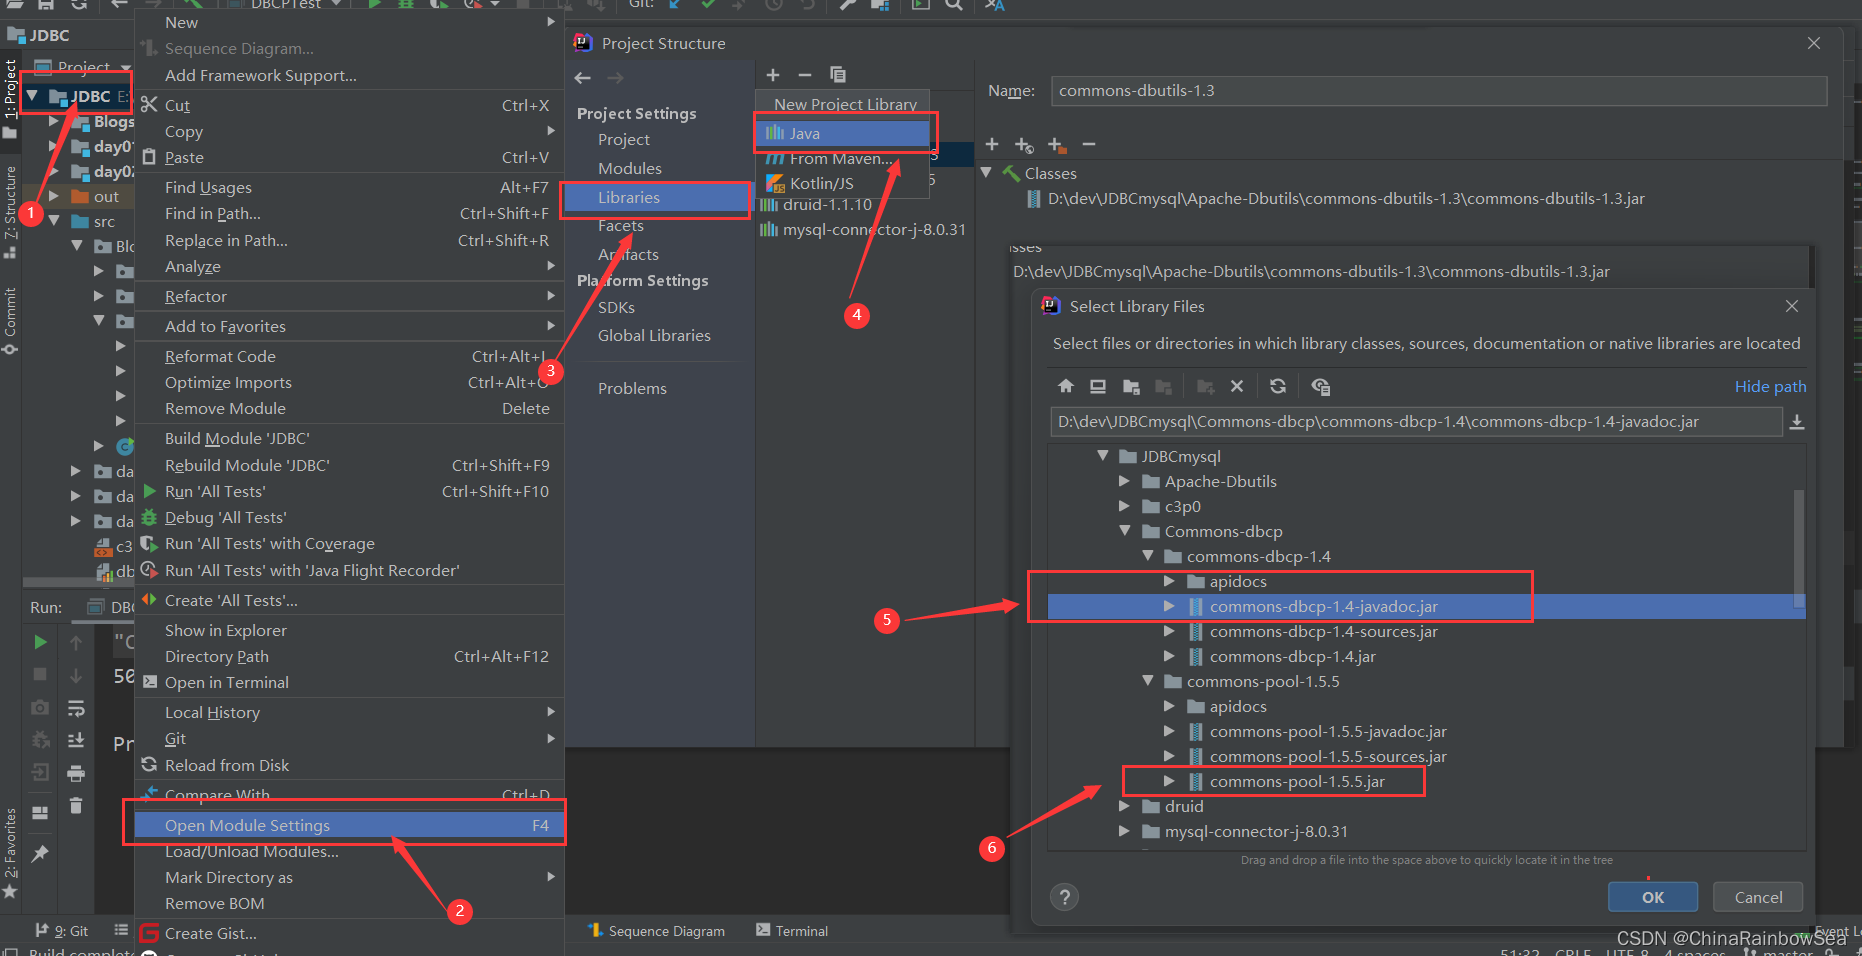
Task: Click the file tree vertical scrollbar
Action: click(1798, 548)
